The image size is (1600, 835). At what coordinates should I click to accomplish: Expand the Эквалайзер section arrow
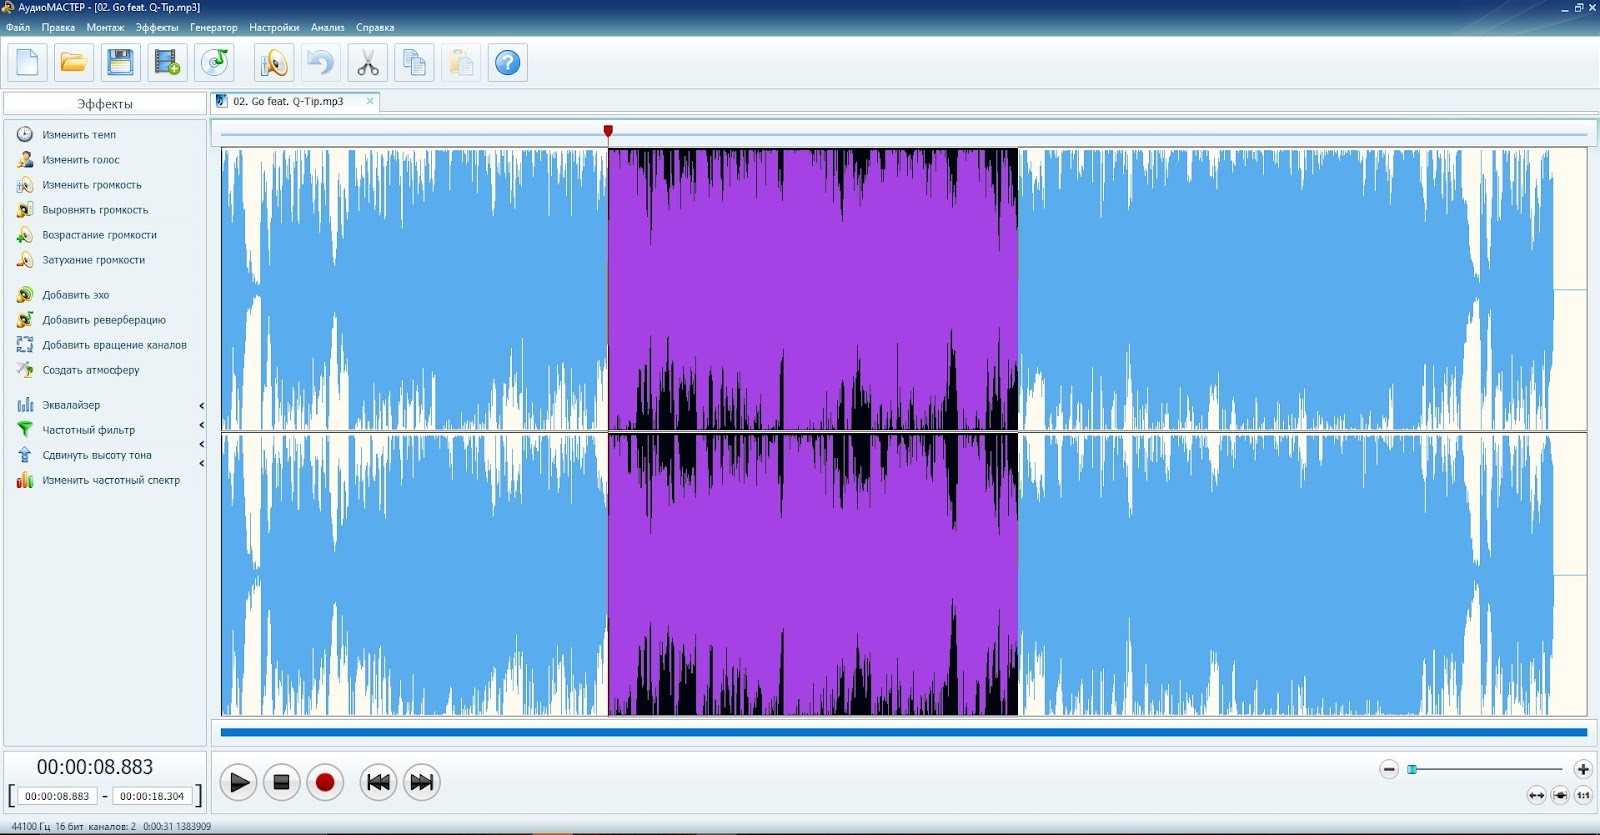[201, 406]
